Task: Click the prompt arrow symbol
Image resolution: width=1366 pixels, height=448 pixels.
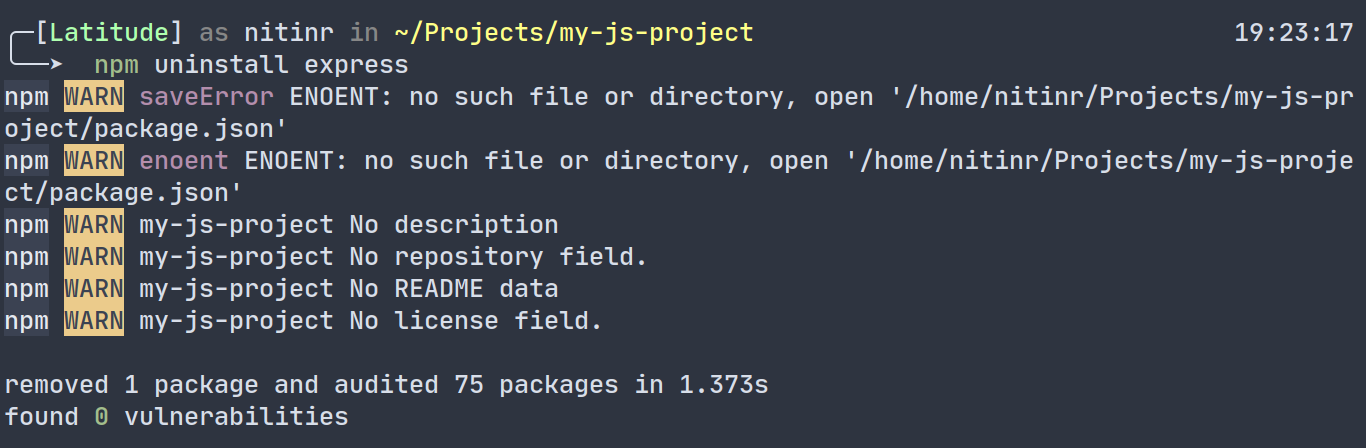Action: click(35, 65)
